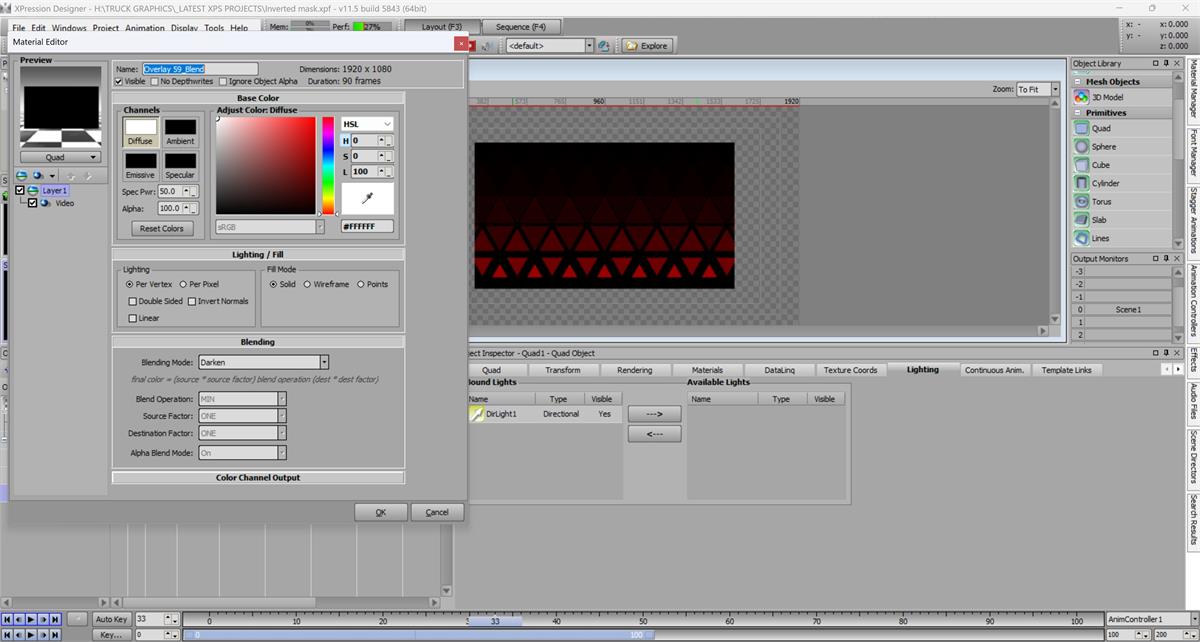Click the add layer icon under Preview
This screenshot has width=1200, height=642.
[22, 175]
